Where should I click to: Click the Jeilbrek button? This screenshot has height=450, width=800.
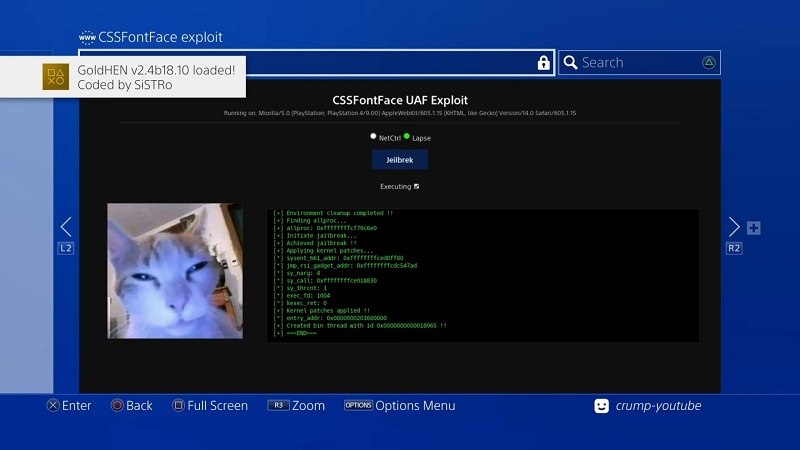[399, 160]
